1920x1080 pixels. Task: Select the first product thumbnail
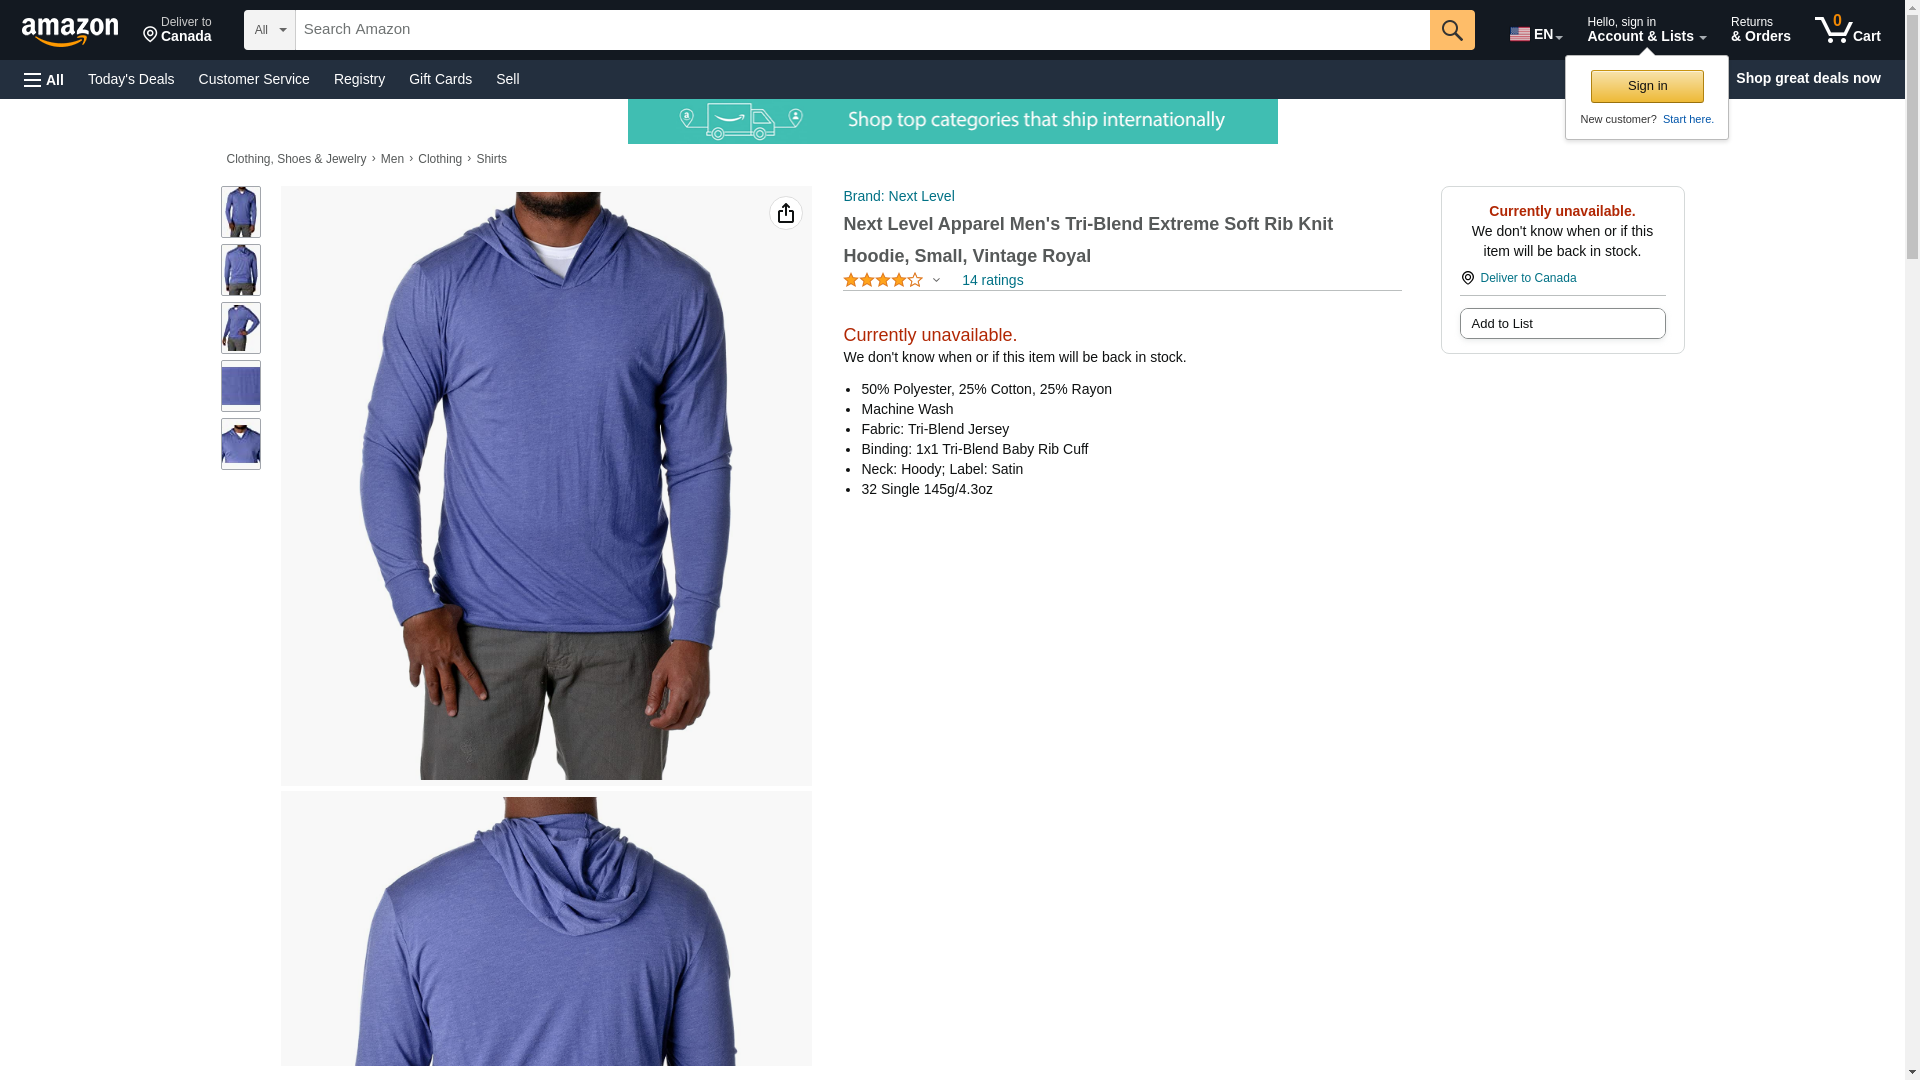(241, 212)
